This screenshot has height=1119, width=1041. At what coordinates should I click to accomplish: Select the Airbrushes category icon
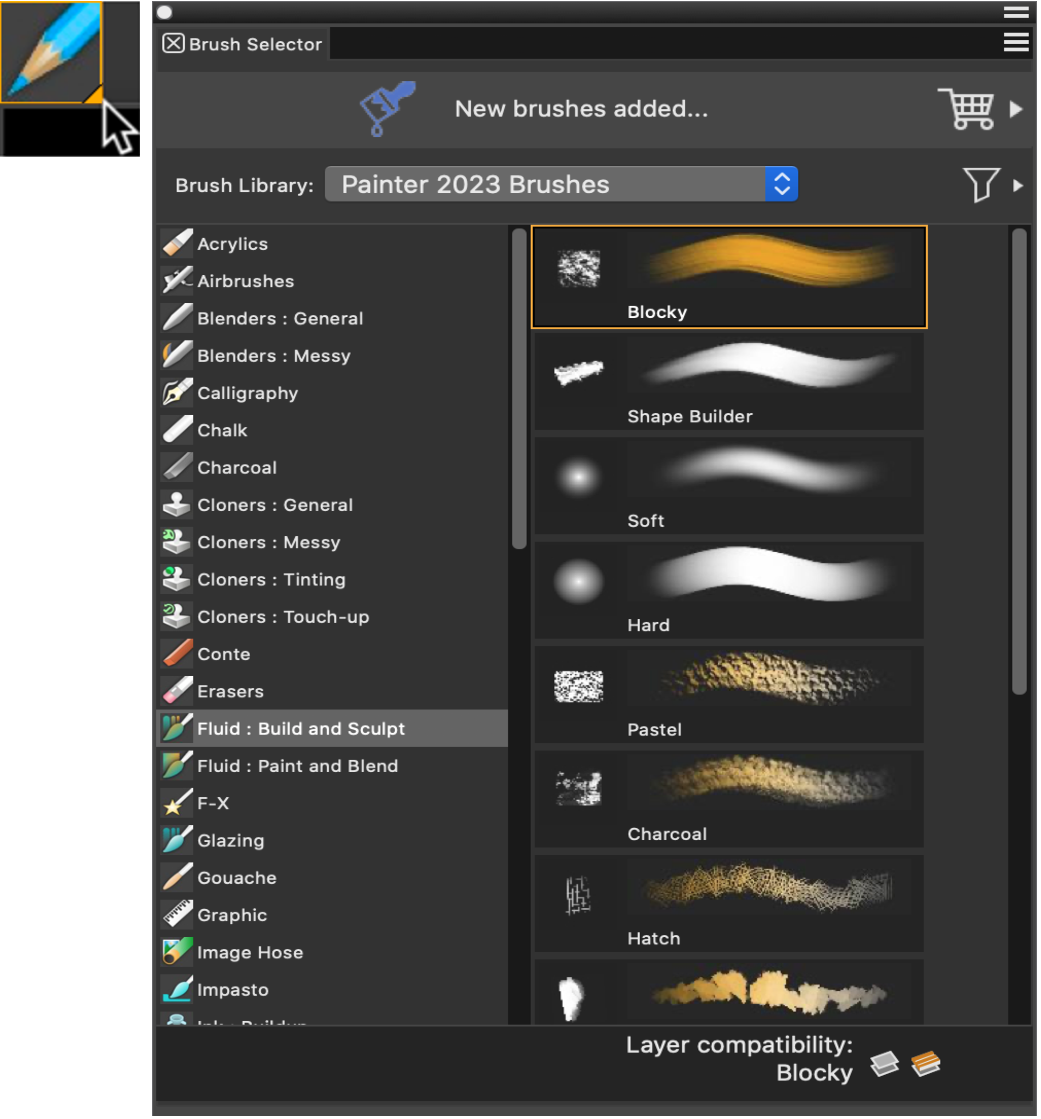(177, 281)
